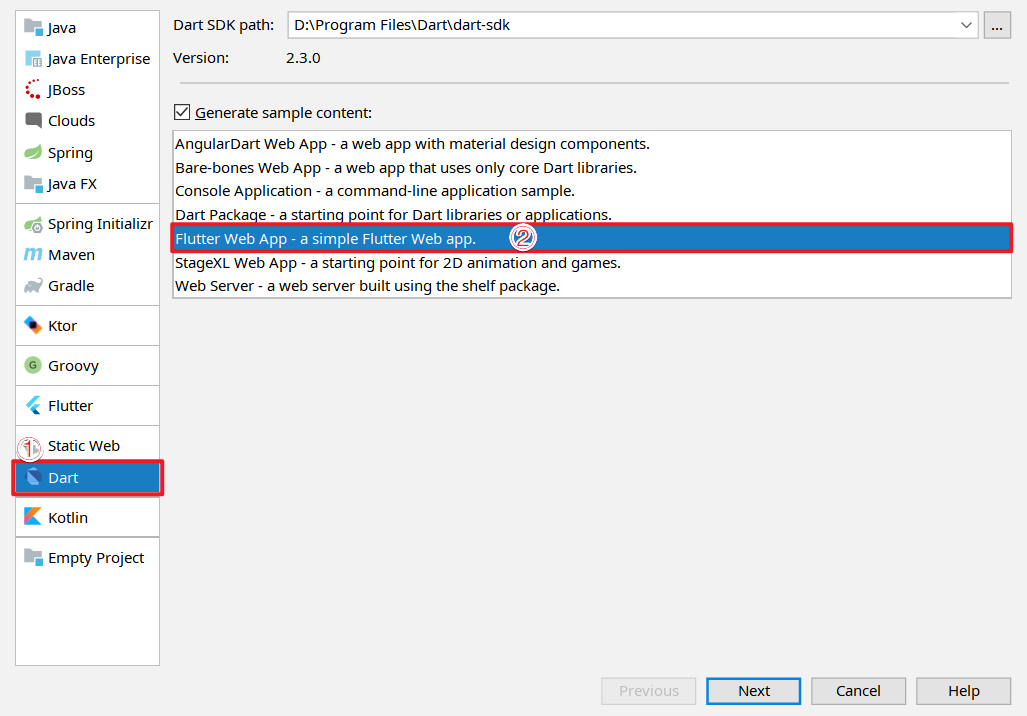
Task: Click the Previous button
Action: 648,690
